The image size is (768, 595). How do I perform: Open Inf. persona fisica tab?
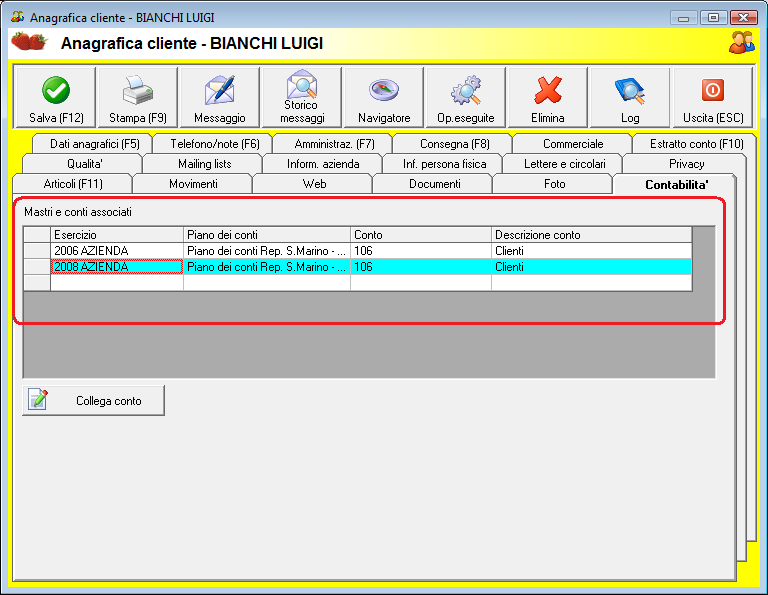click(444, 164)
